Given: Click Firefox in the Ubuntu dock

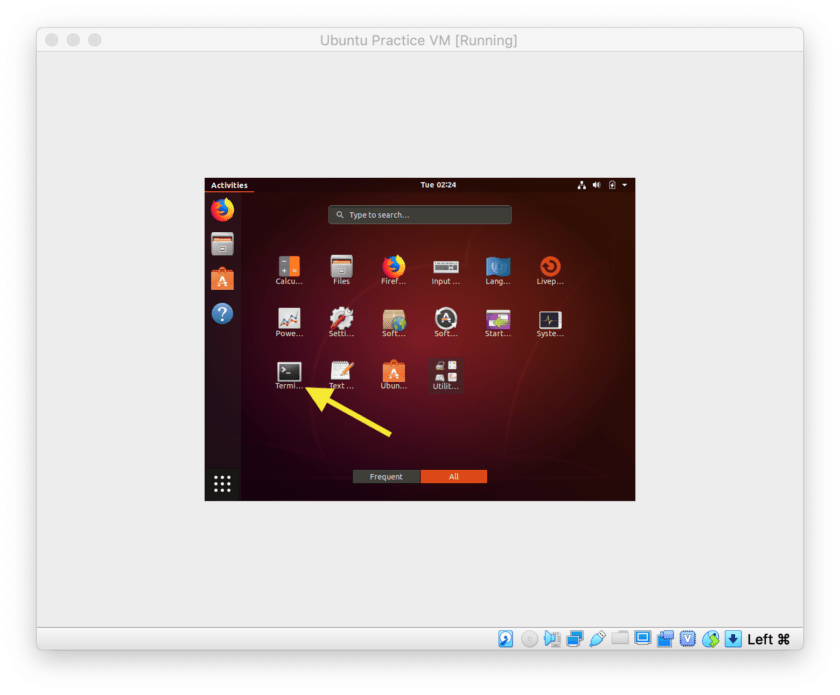Looking at the screenshot, I should pyautogui.click(x=222, y=210).
